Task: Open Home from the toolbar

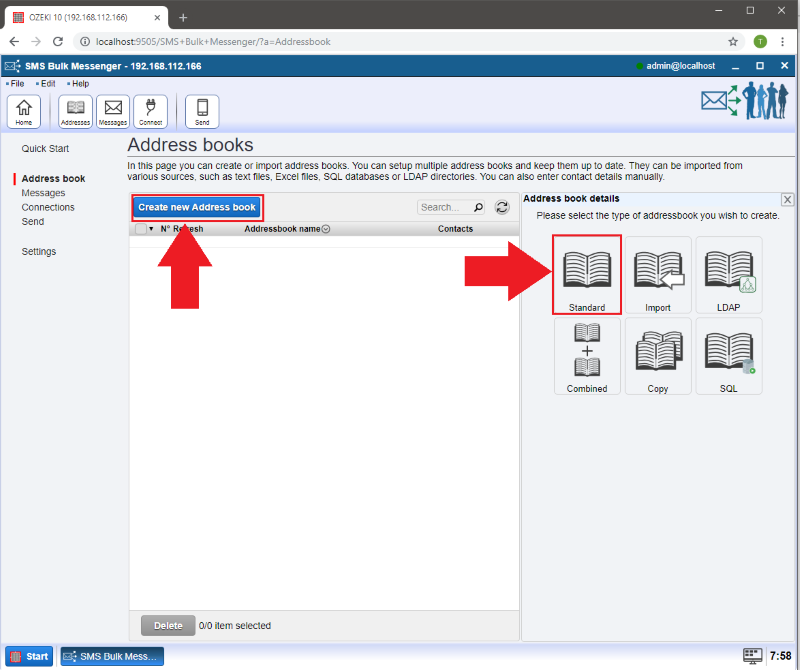Action: click(x=24, y=111)
